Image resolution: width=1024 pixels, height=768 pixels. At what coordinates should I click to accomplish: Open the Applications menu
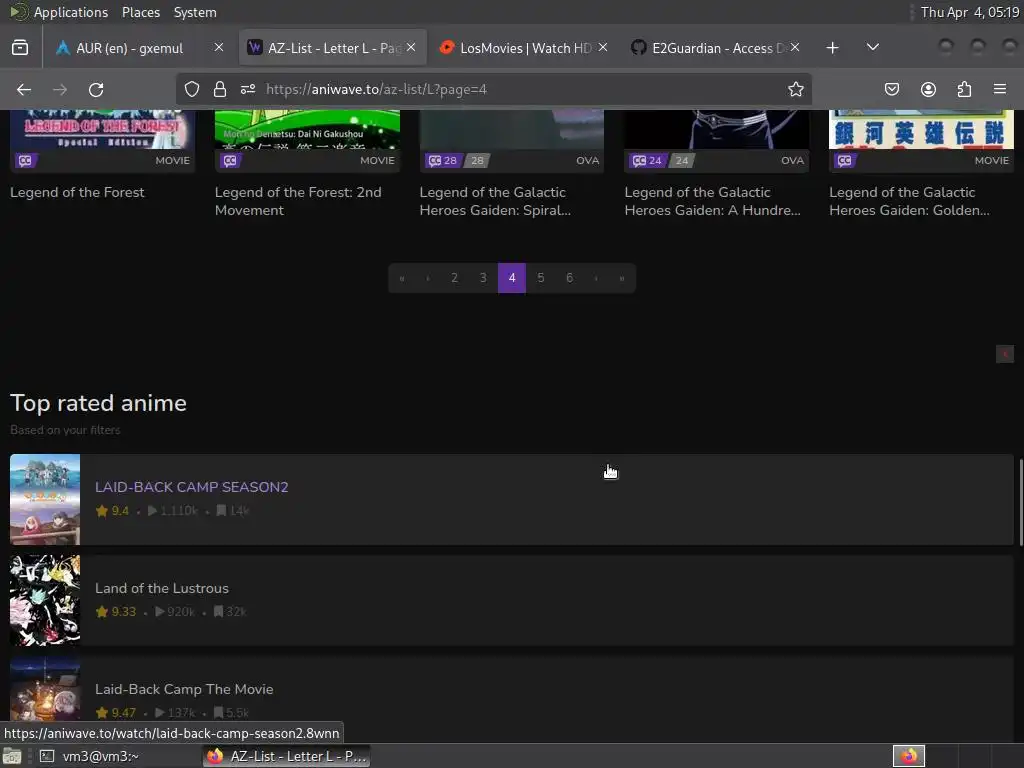click(71, 12)
